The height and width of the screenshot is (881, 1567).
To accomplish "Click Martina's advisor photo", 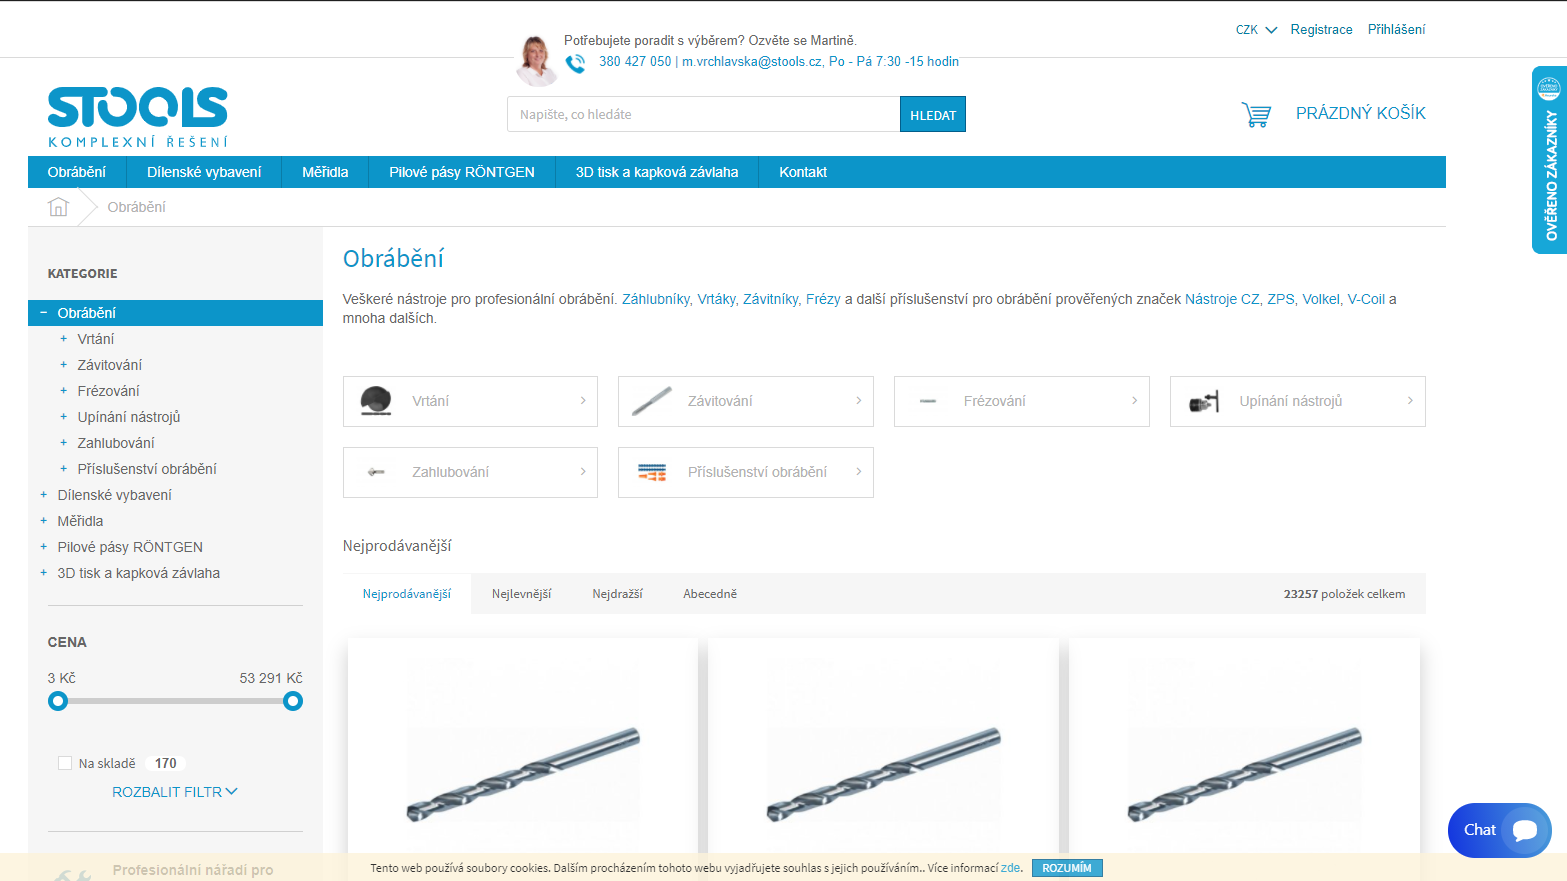I will point(537,60).
